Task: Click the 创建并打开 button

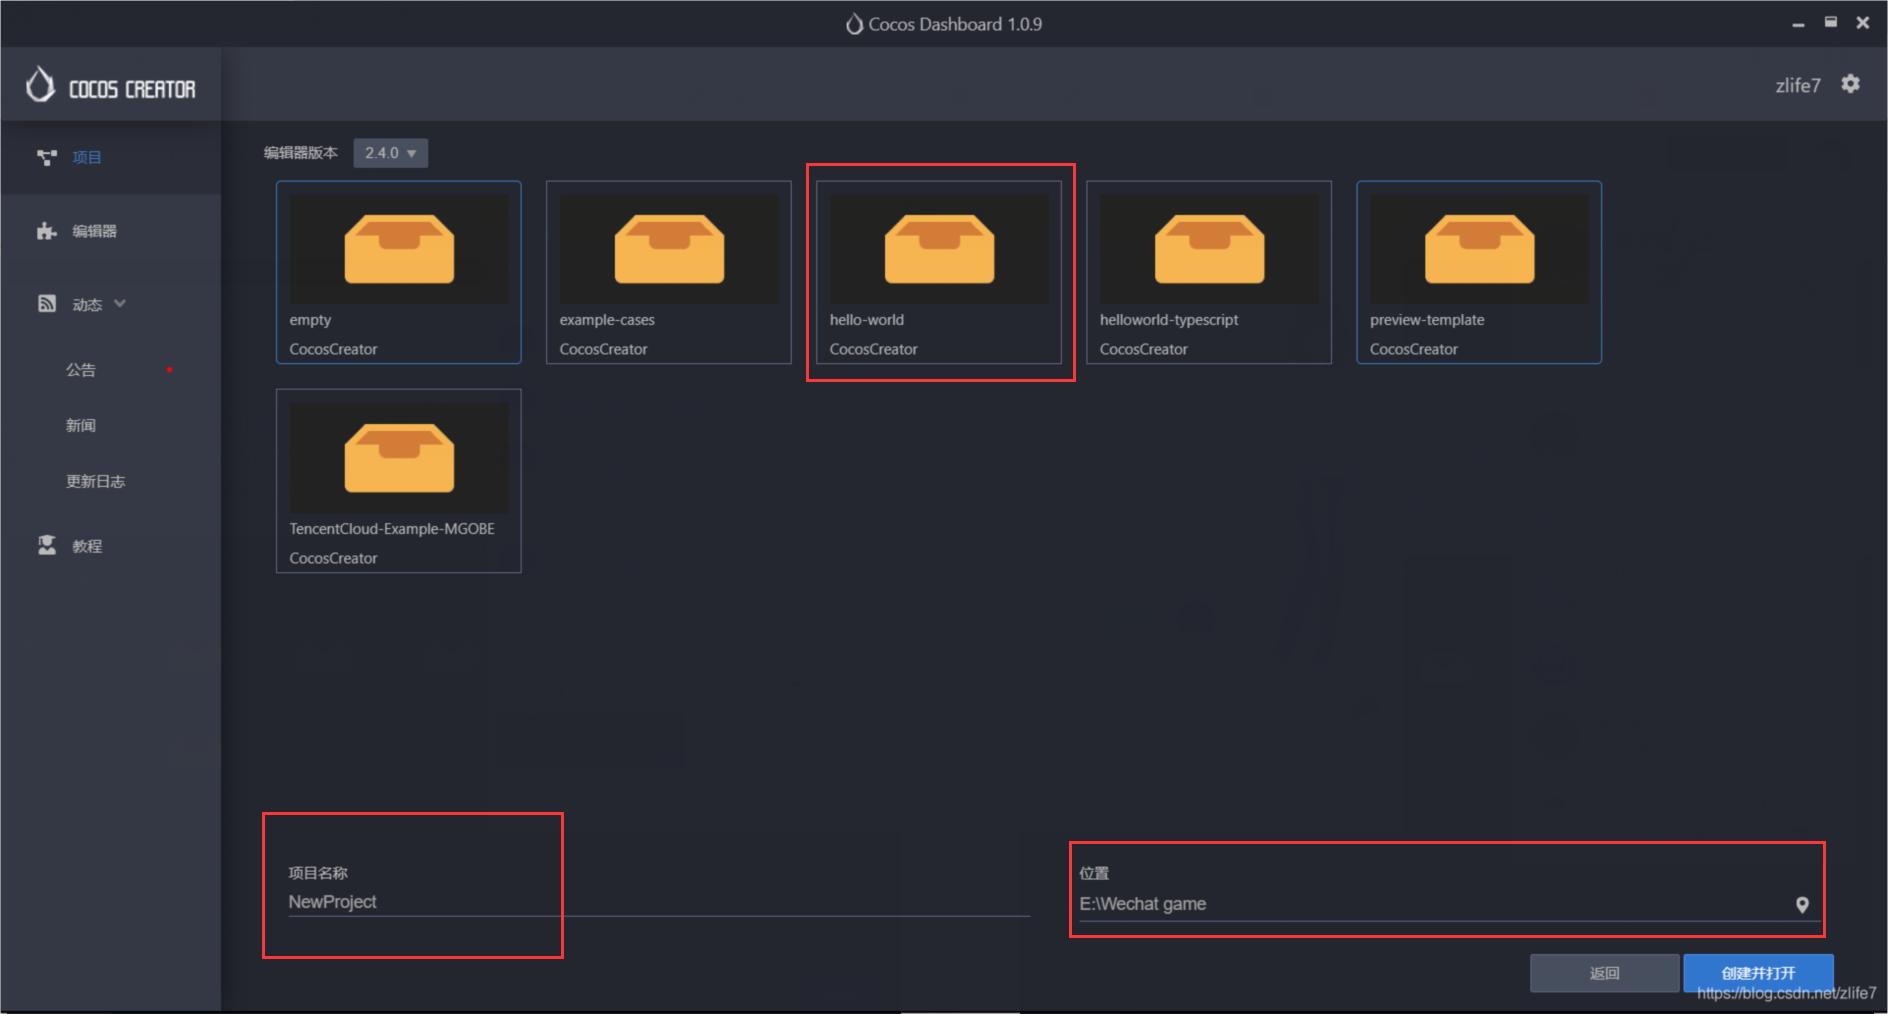Action: click(1758, 973)
